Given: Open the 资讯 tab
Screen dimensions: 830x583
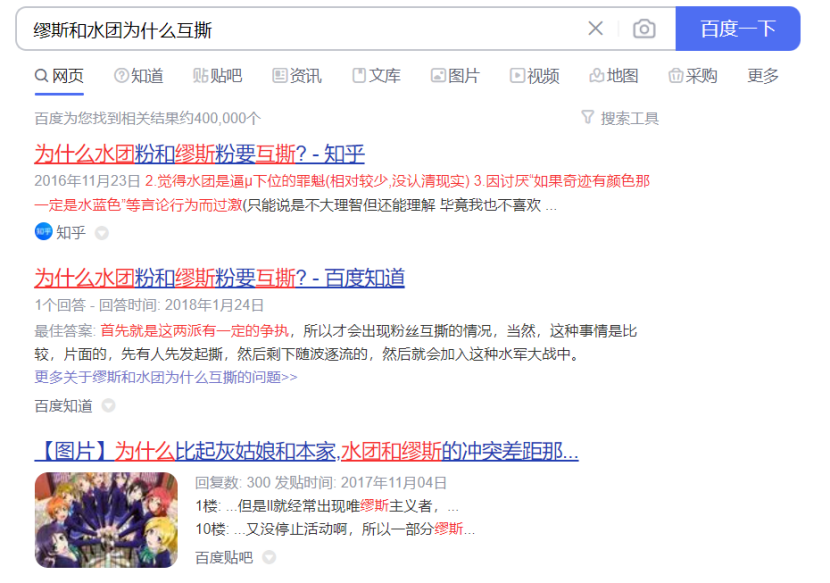Looking at the screenshot, I should tap(297, 76).
